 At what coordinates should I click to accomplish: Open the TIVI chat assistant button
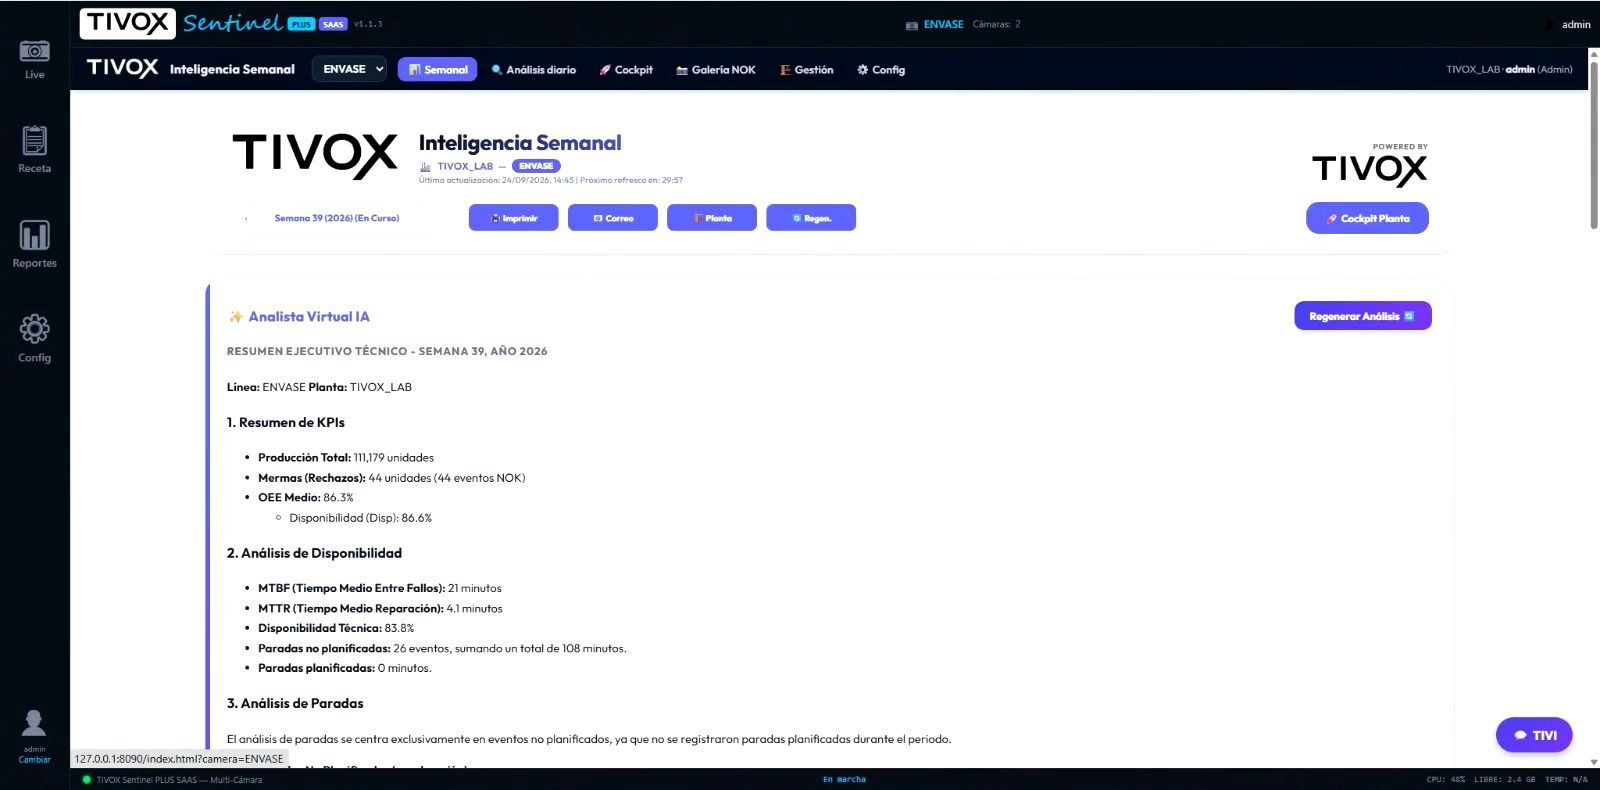click(x=1534, y=735)
